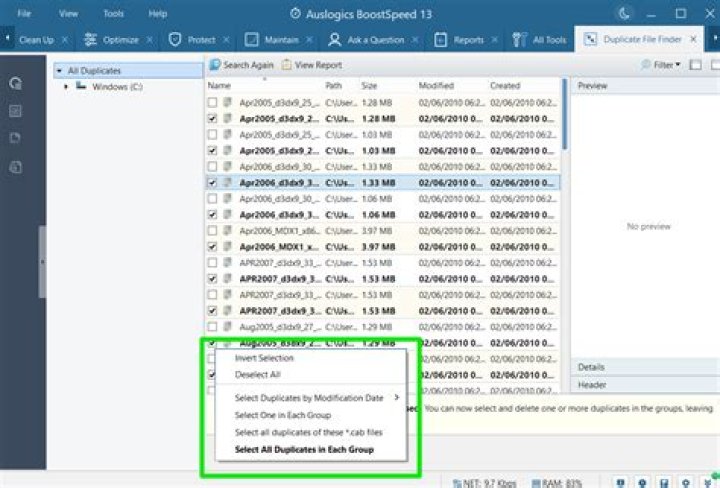720x488 pixels.
Task: Open the Details panel header
Action: pyautogui.click(x=591, y=368)
